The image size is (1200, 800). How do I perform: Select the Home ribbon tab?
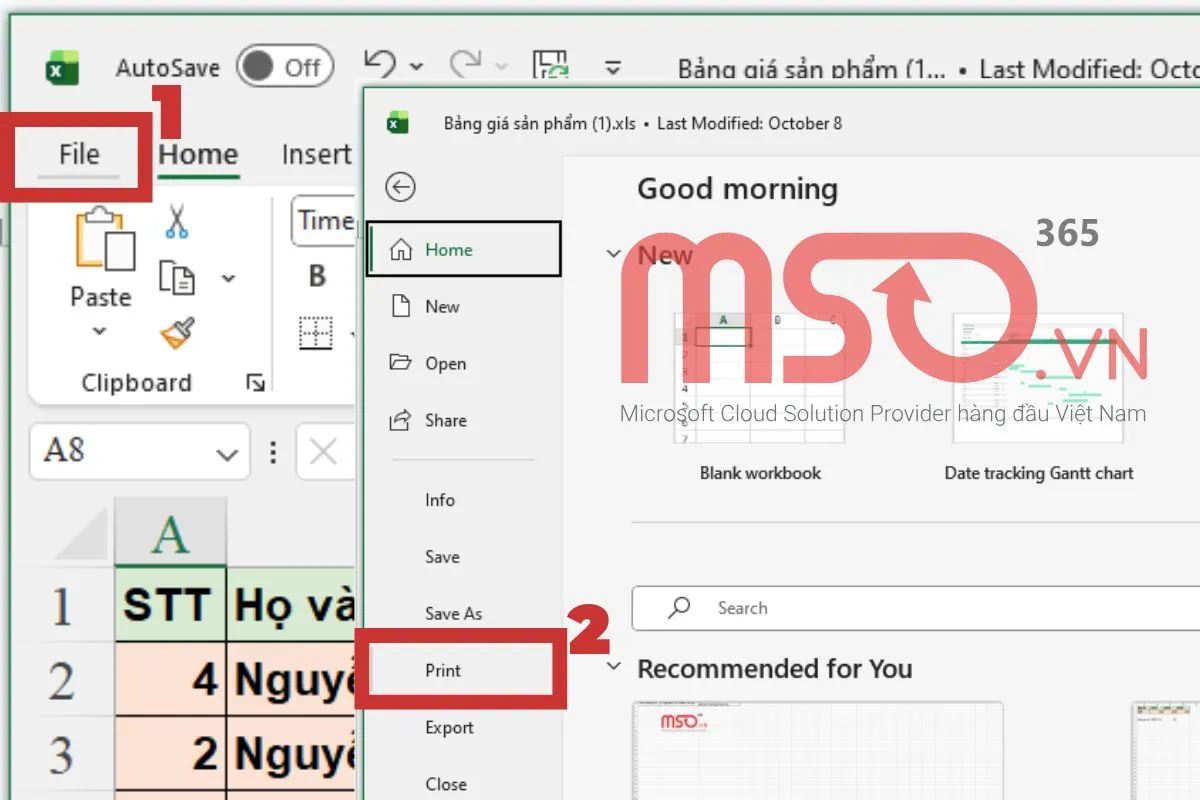pos(197,155)
